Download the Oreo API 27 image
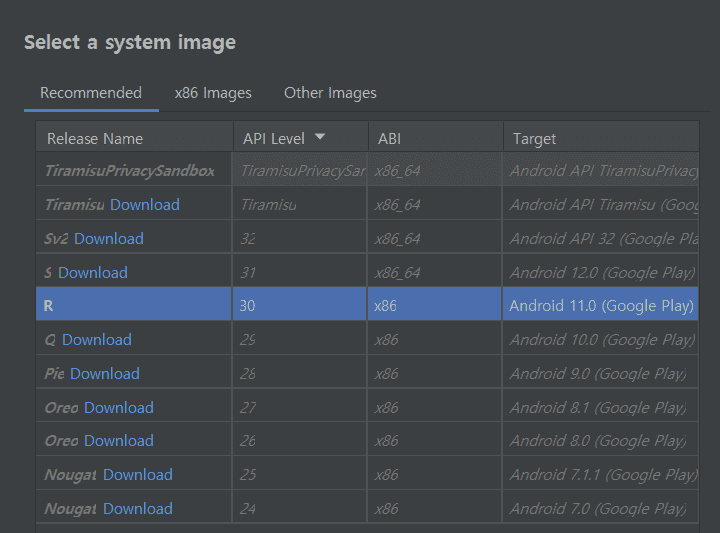 coord(119,408)
